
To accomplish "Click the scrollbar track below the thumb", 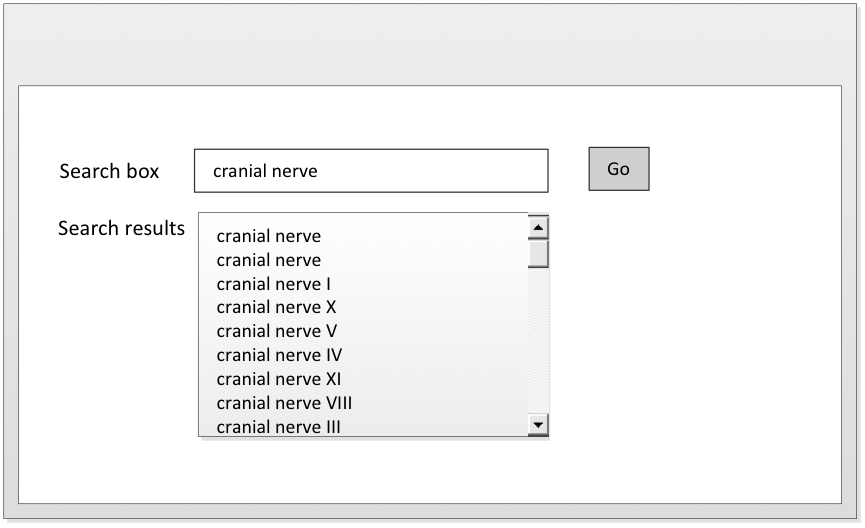I will pos(538,340).
